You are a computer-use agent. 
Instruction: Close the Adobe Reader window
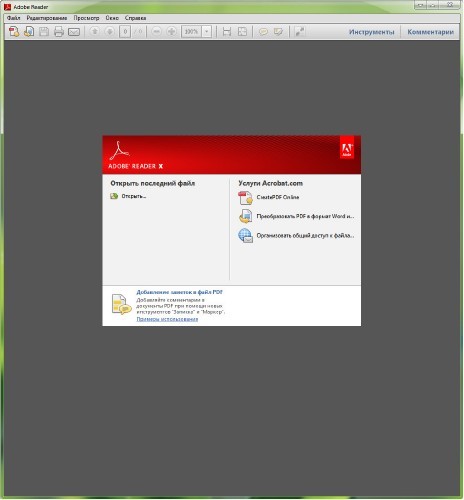(450, 5)
